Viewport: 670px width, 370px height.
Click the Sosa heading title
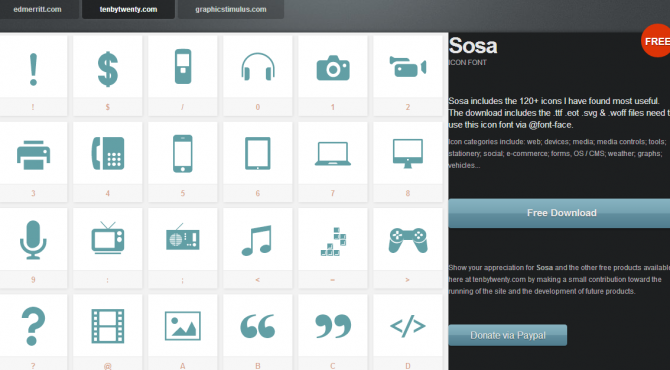(x=473, y=46)
